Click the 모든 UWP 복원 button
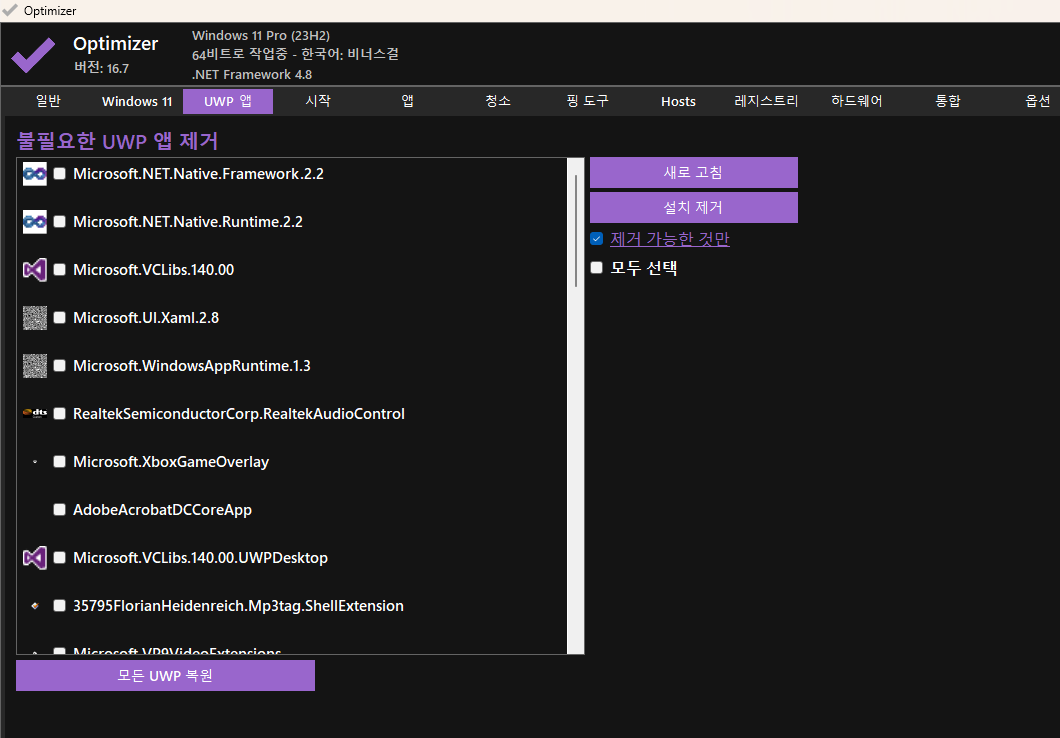 pos(165,676)
